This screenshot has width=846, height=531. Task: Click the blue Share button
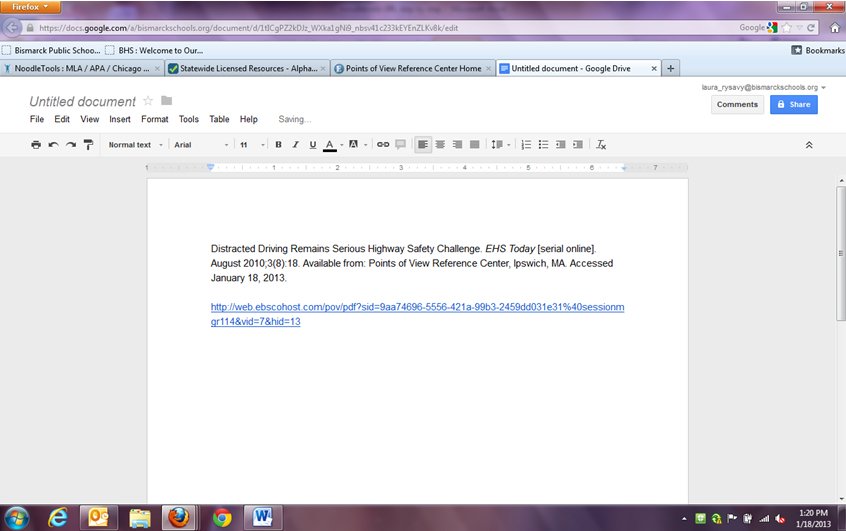(794, 105)
